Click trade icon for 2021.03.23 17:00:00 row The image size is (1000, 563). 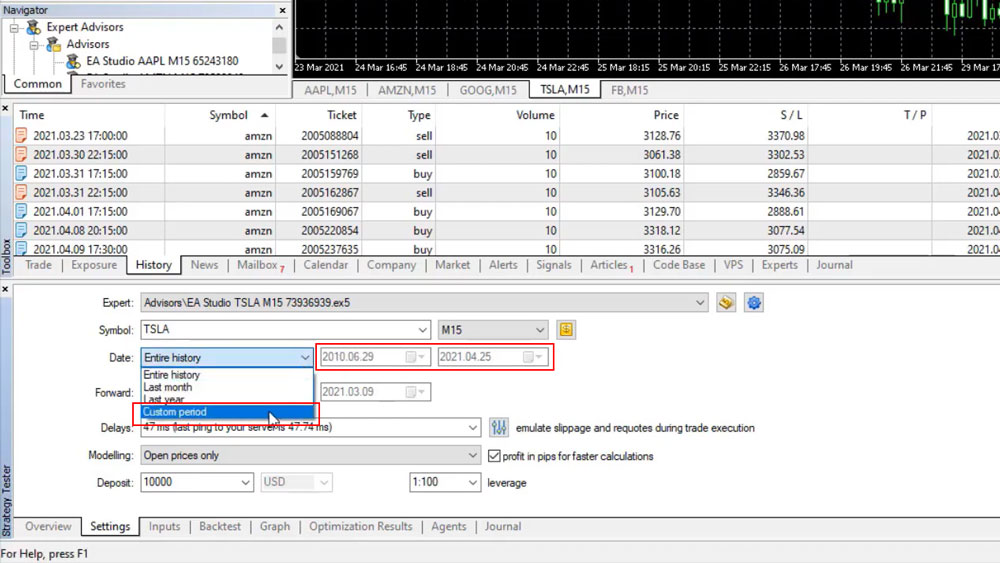pos(21,135)
